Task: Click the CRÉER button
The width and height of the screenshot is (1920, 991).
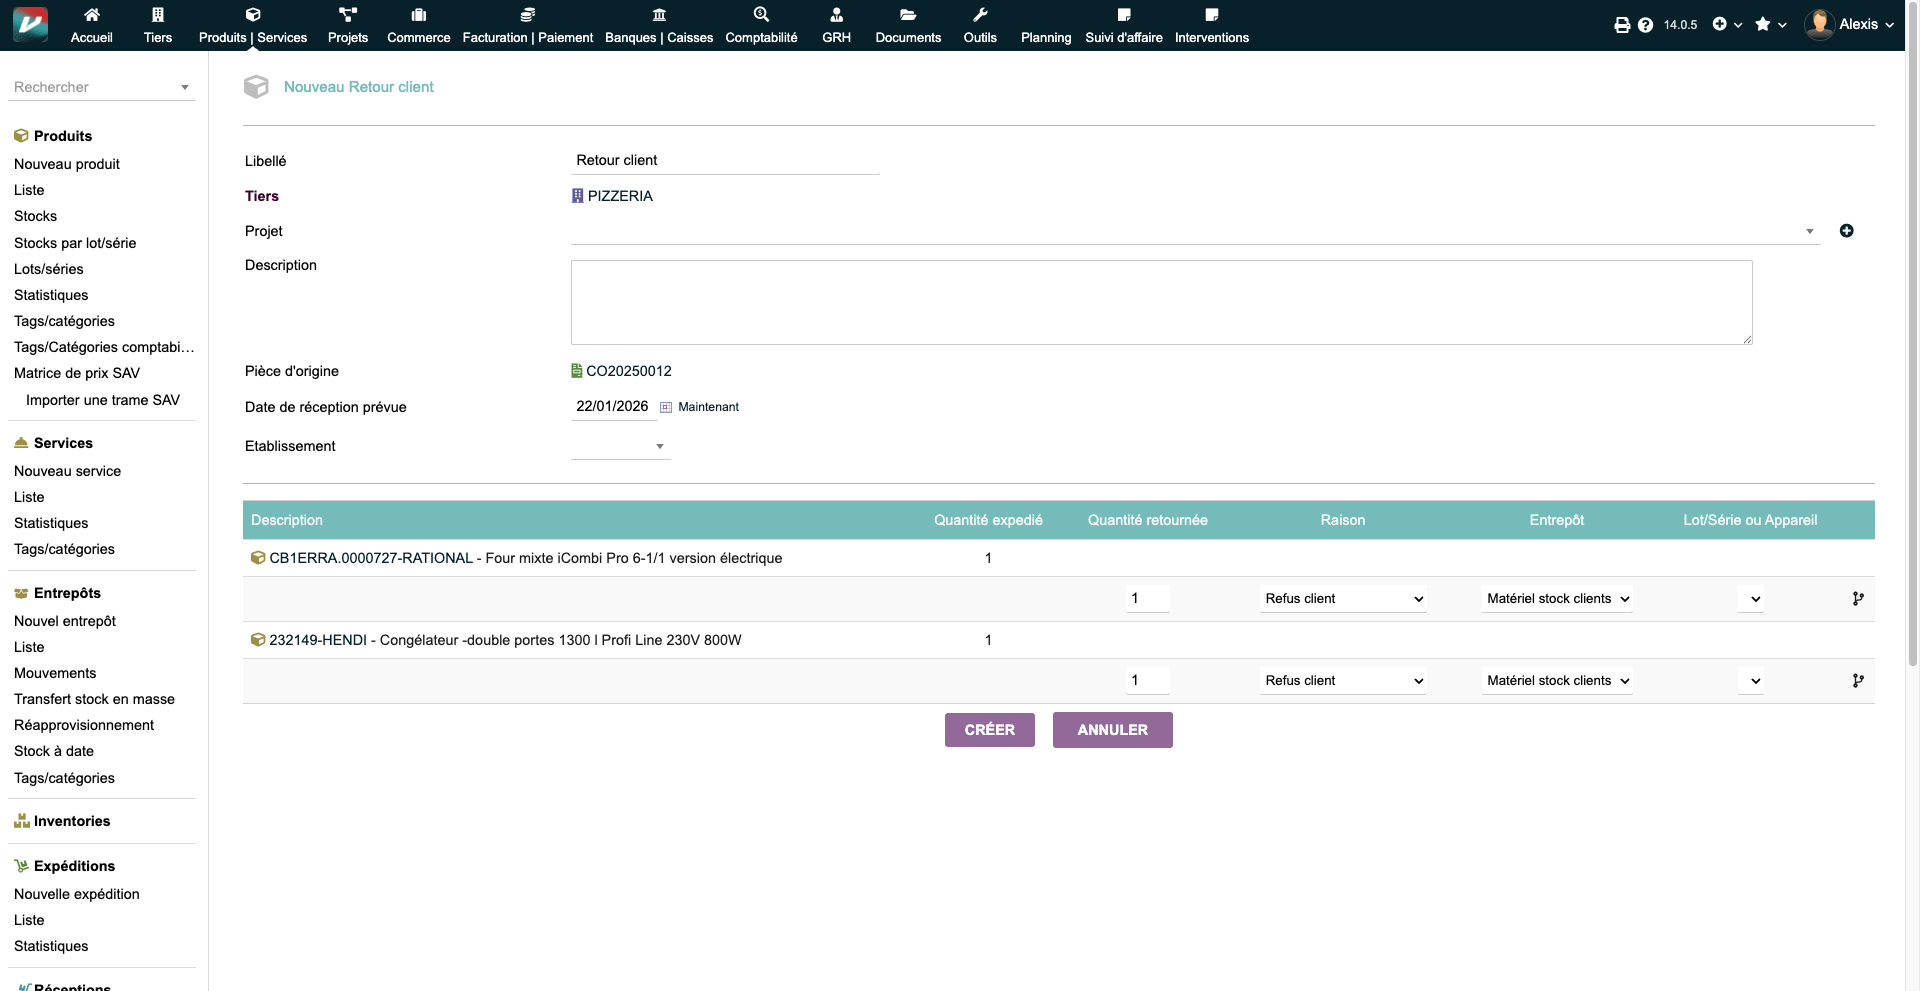Action: (x=989, y=730)
